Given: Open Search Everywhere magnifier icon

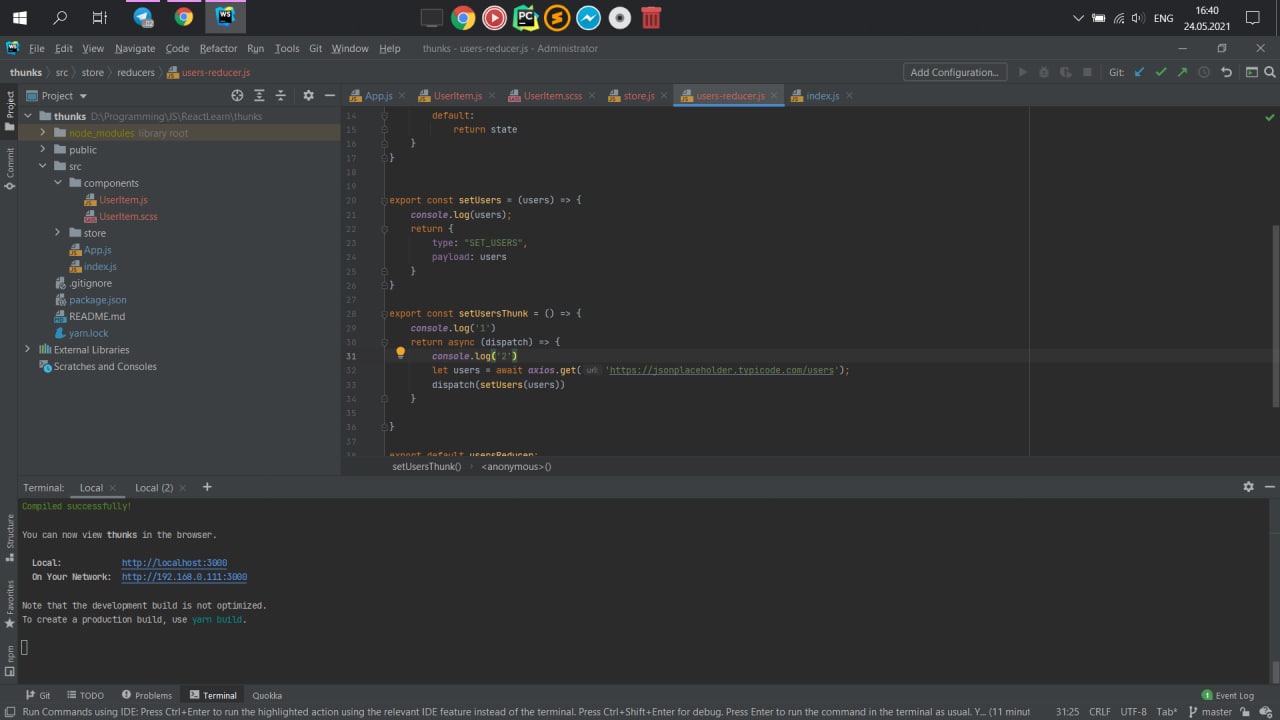Looking at the screenshot, I should tap(1271, 72).
